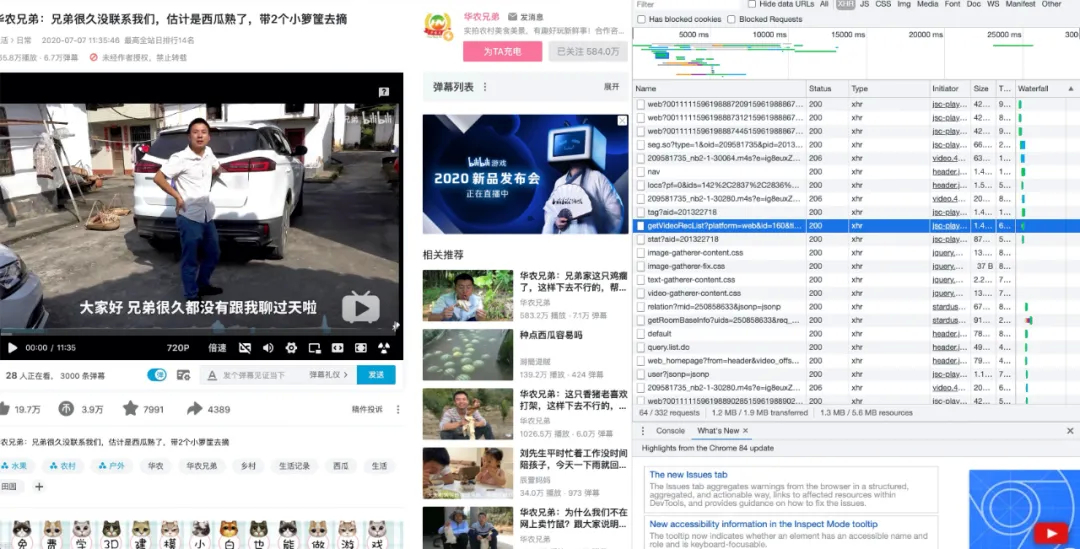The height and width of the screenshot is (549, 1080).
Task: Open the 弹幕礼仪 chevron link
Action: tap(329, 375)
